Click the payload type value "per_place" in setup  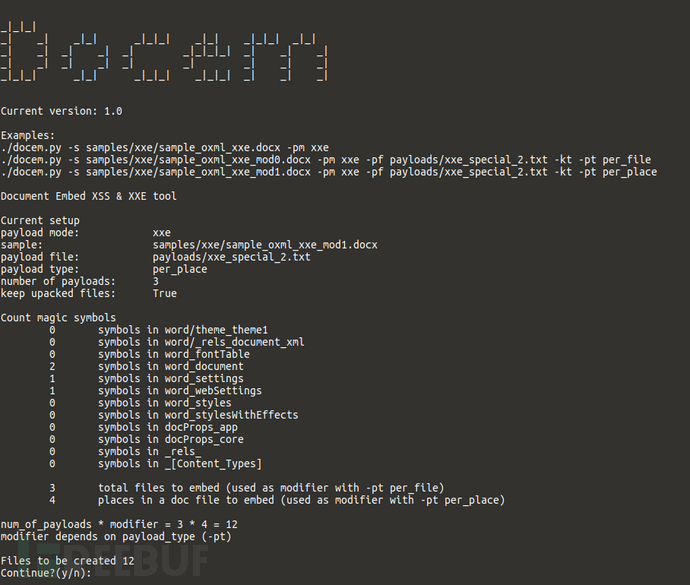(x=180, y=269)
